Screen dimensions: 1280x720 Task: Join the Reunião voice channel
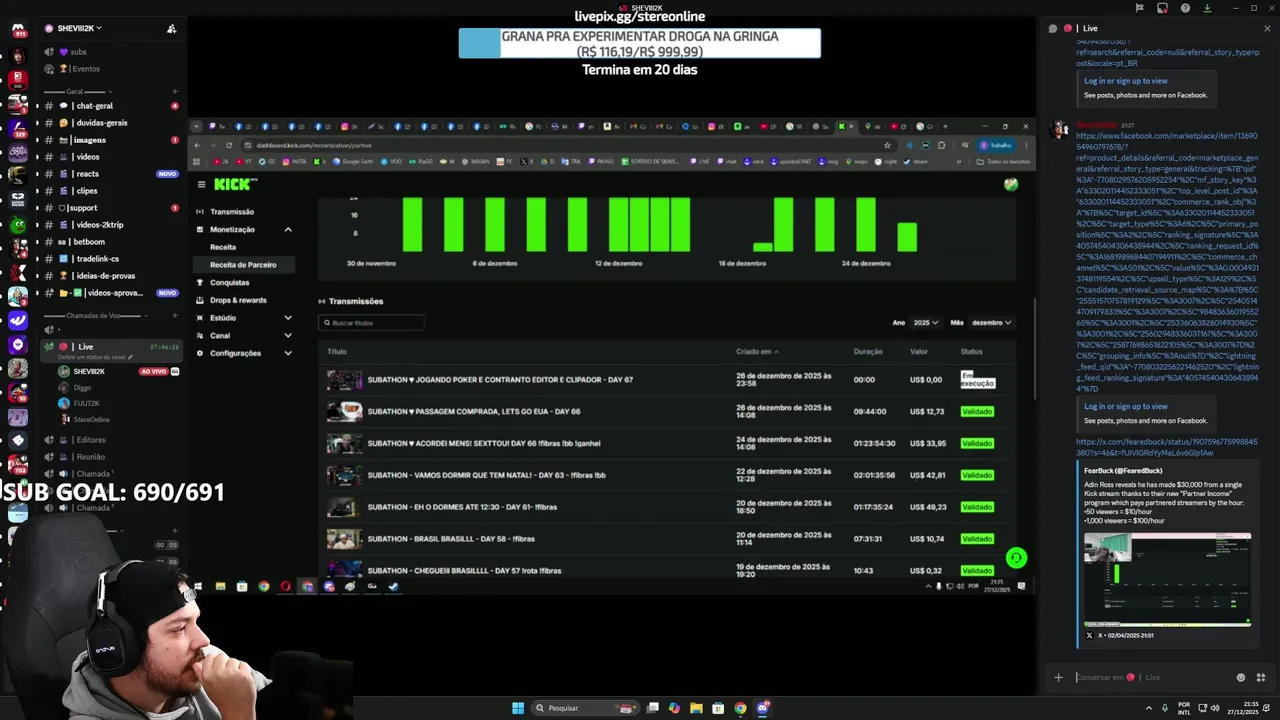point(110,457)
